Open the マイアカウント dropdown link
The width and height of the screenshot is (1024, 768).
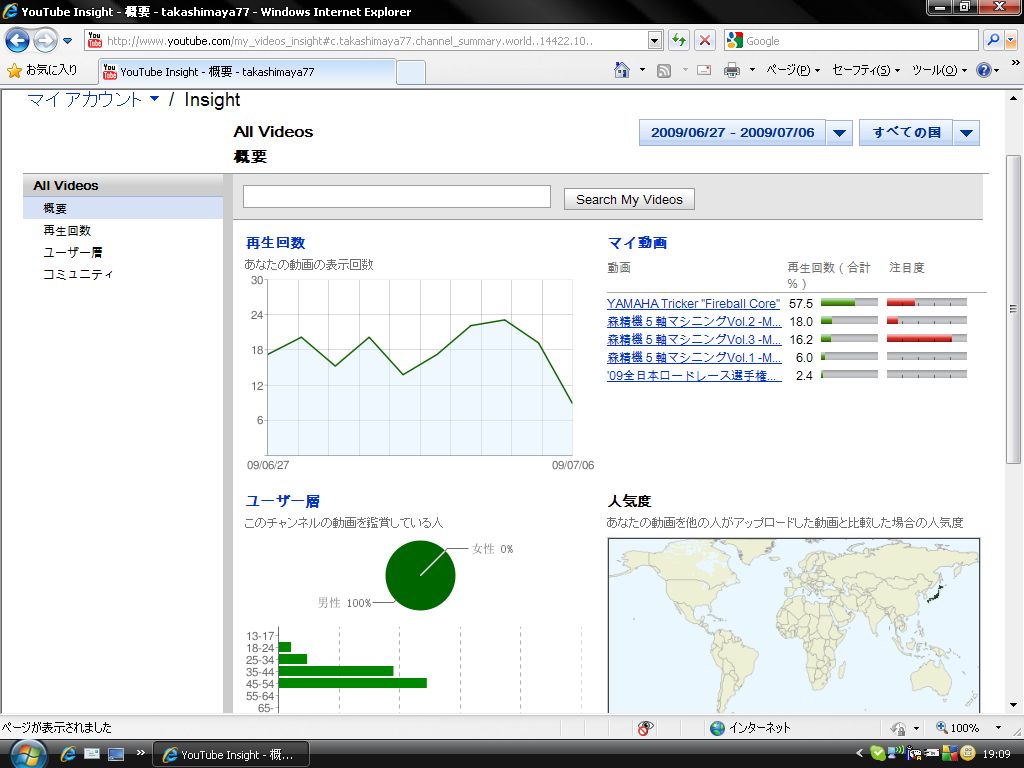(x=93, y=99)
